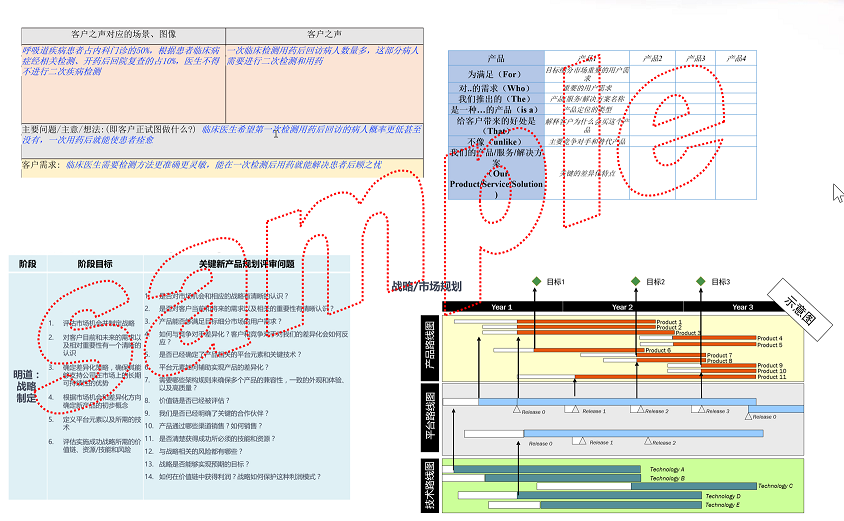Select the 明道：战略制定 stage cell
Viewport: 844px width, 521px height.
(26, 384)
